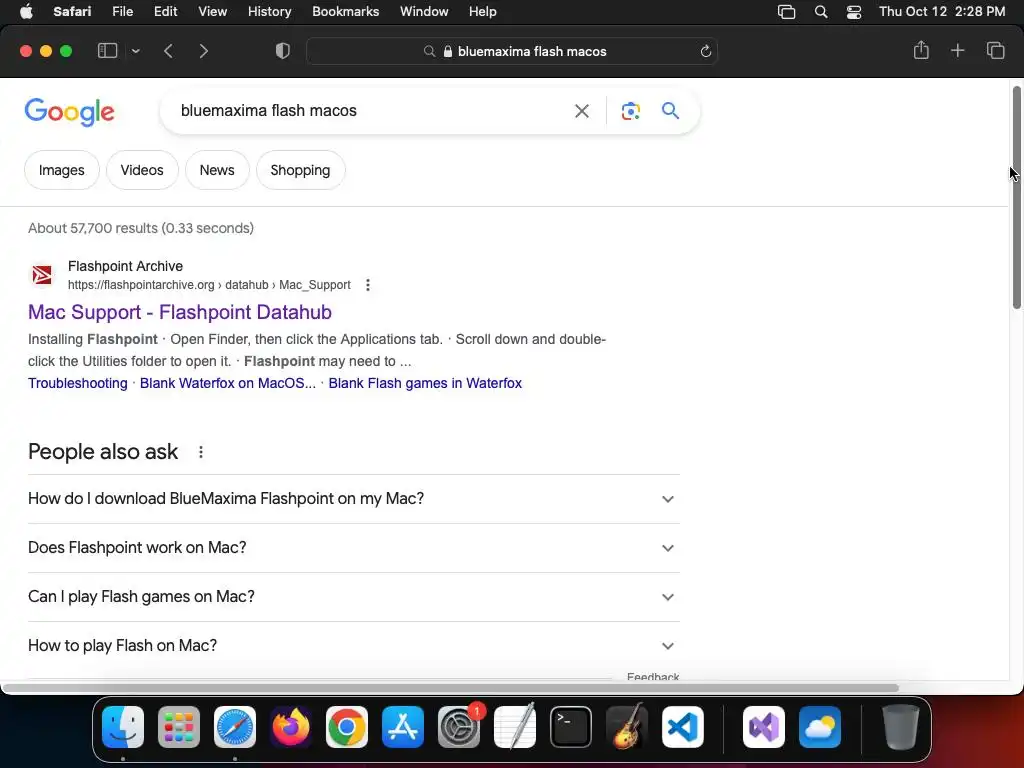Open the History menu
The height and width of the screenshot is (768, 1024).
coord(269,12)
